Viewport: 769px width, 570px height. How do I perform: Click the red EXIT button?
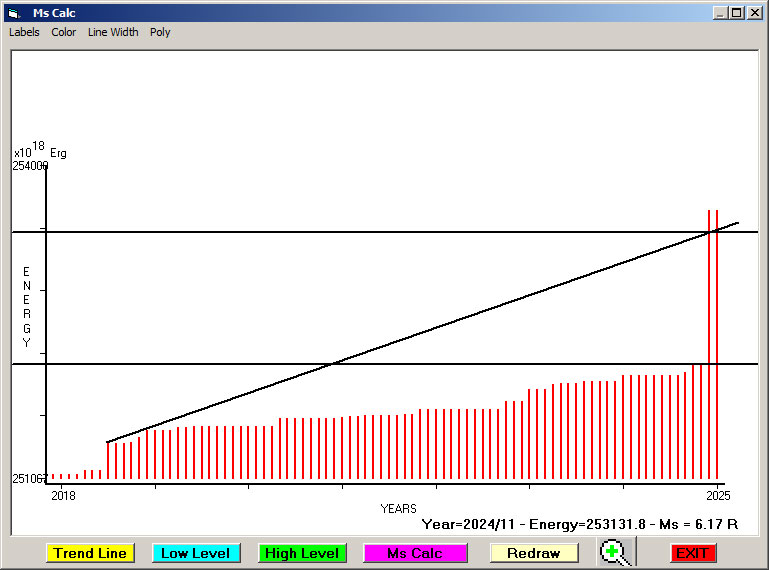(692, 553)
